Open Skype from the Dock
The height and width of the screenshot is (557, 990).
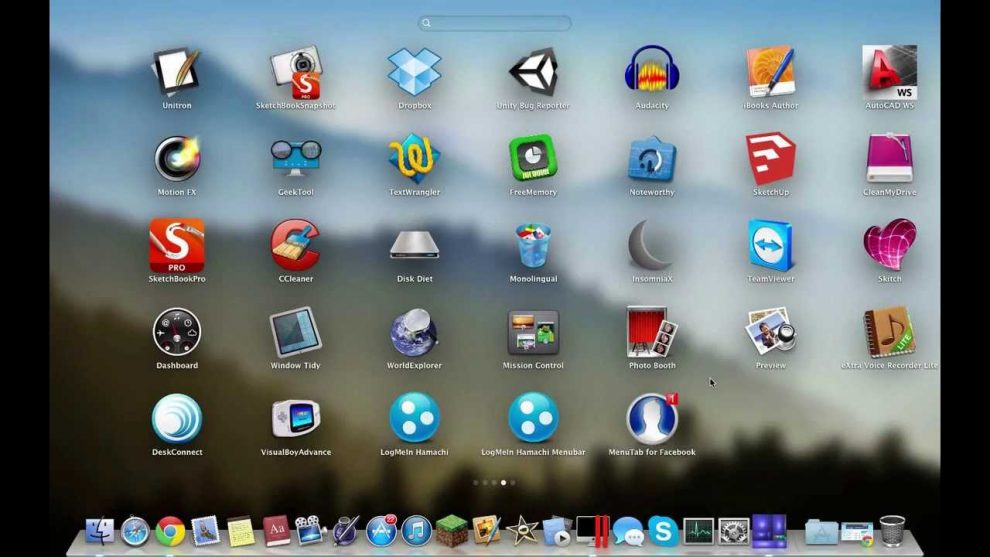(662, 531)
